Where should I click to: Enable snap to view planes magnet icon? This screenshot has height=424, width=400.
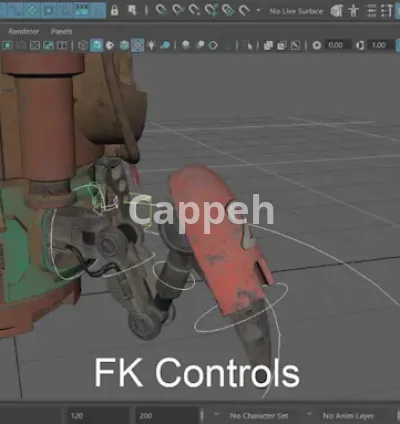[228, 10]
